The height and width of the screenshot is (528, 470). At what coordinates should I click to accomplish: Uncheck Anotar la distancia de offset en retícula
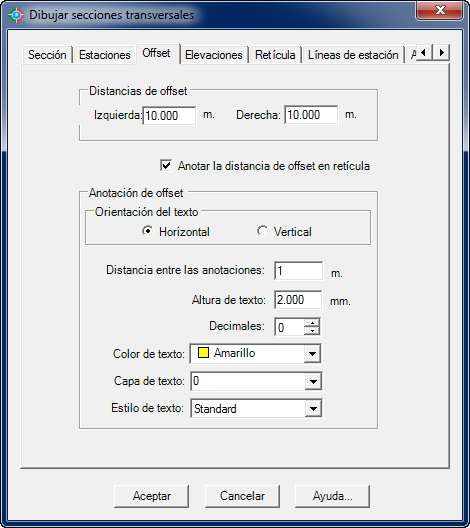166,166
